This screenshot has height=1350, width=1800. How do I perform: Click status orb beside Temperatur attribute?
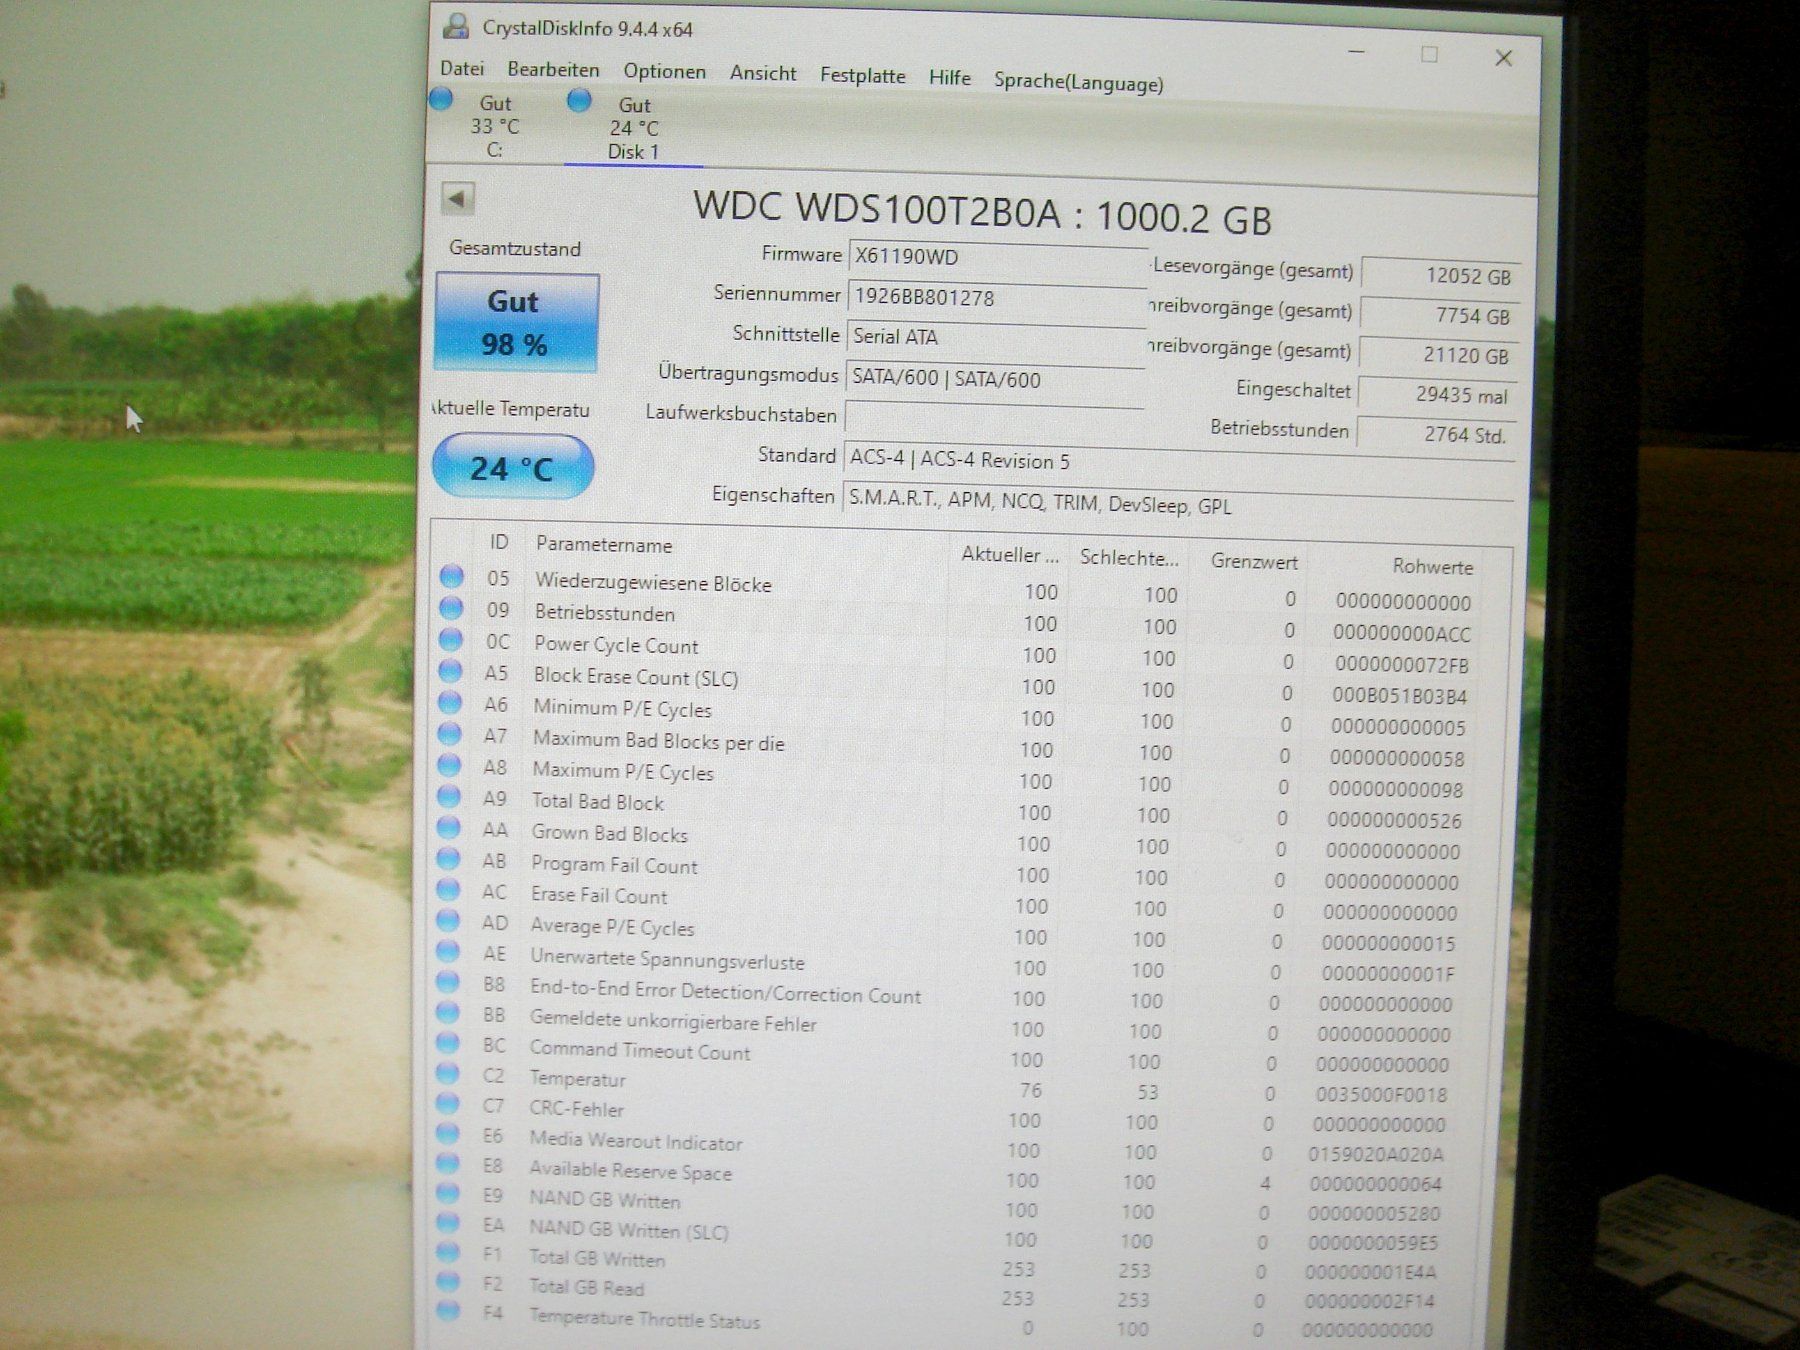point(448,1074)
